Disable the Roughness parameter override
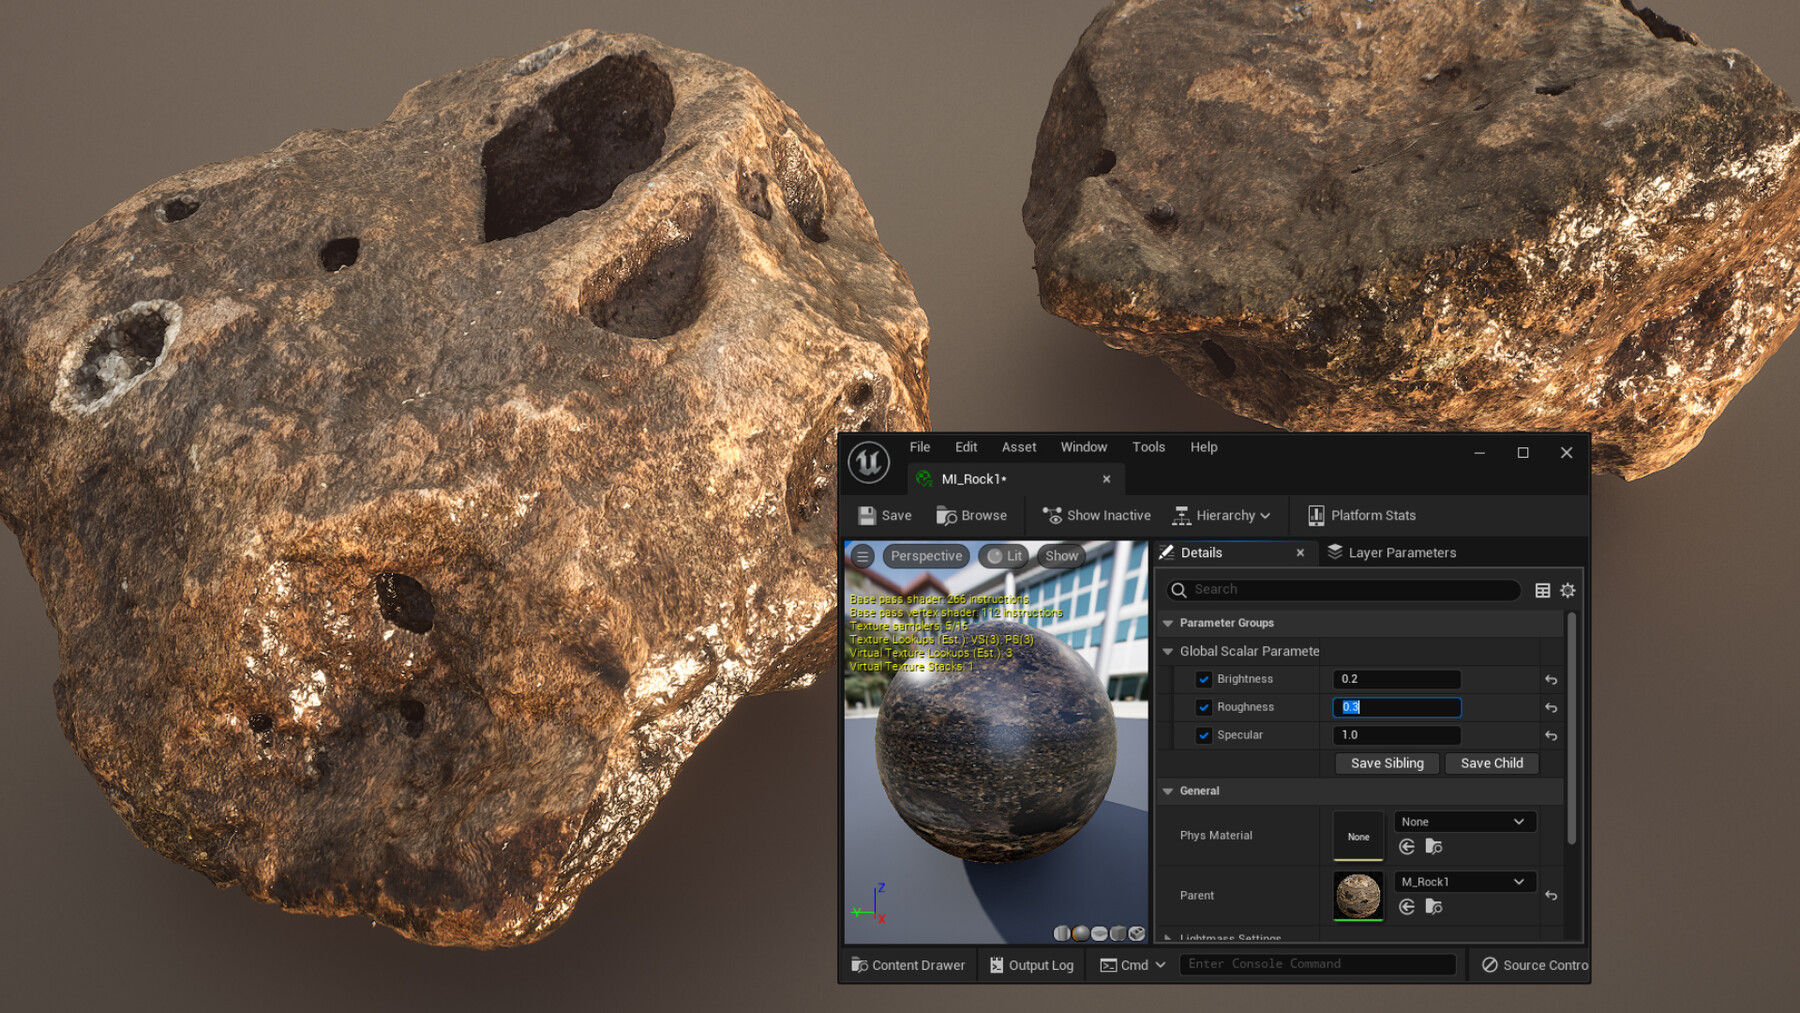The height and width of the screenshot is (1013, 1800). tap(1204, 707)
